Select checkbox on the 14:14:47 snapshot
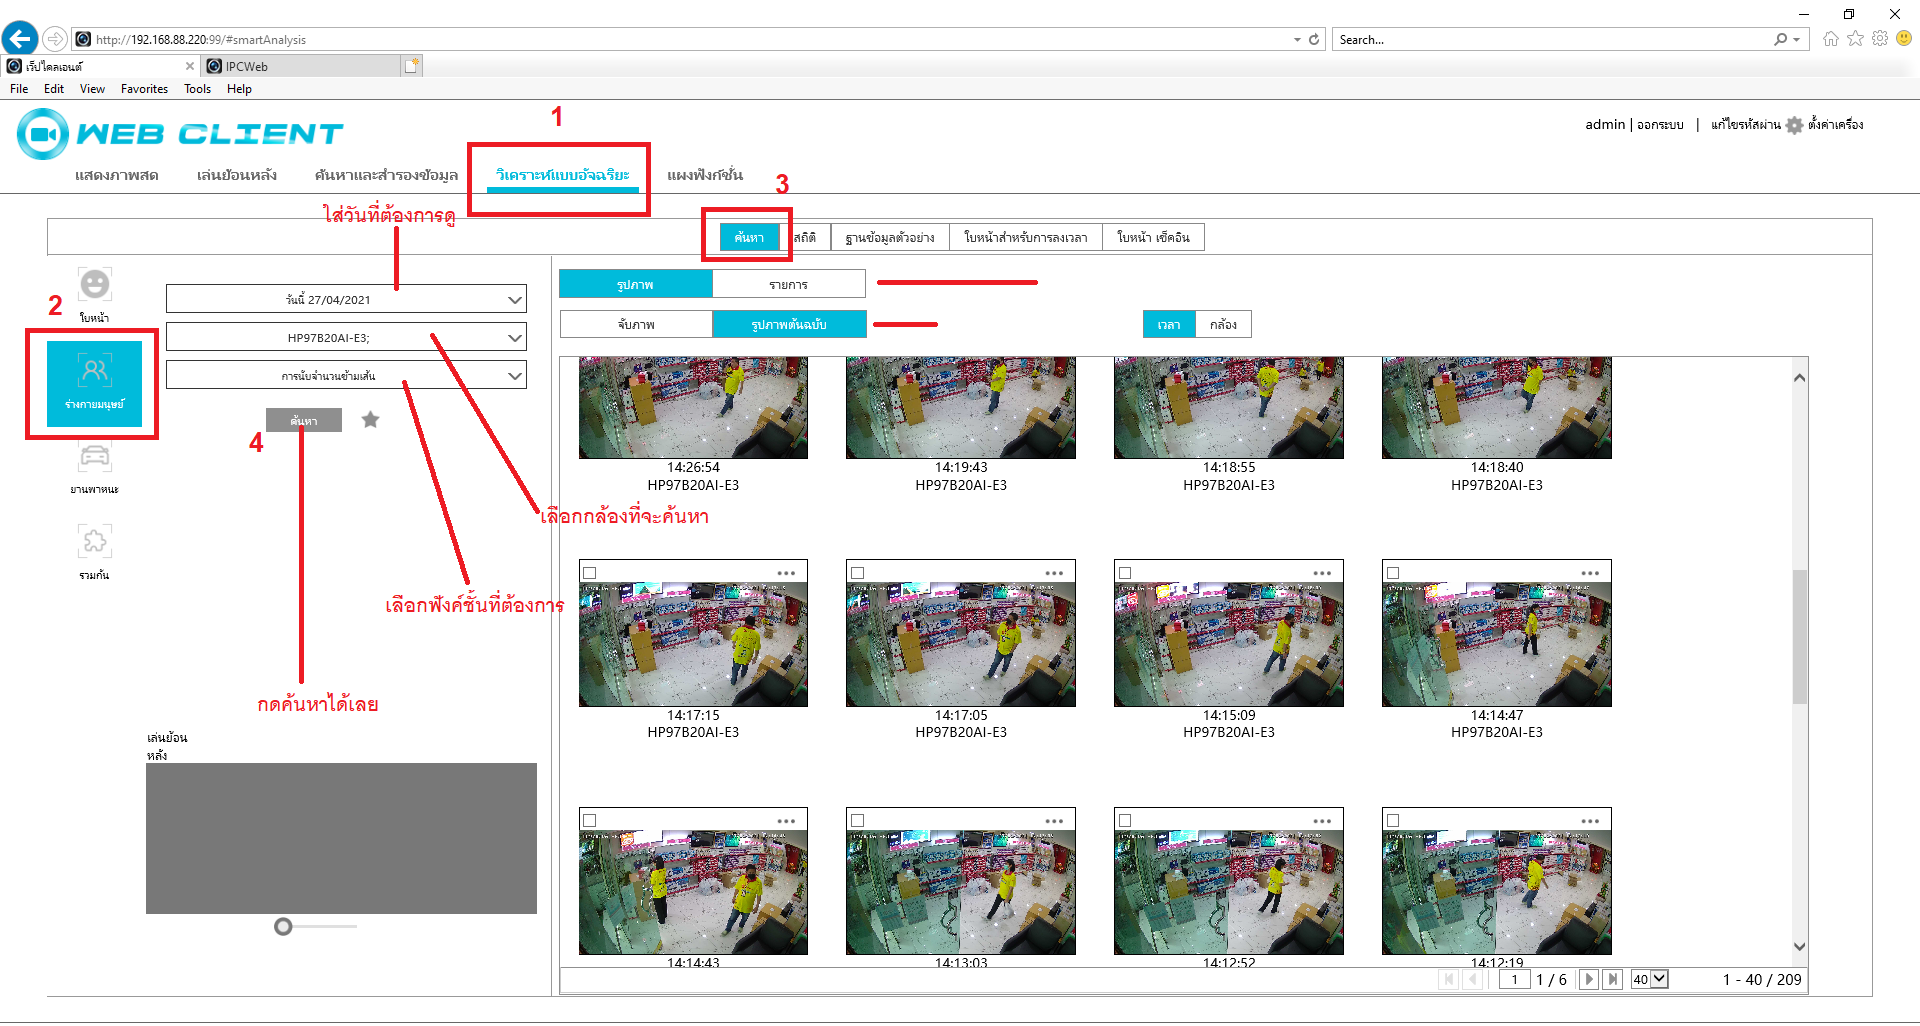Screen dimensions: 1920x1026 1393,574
